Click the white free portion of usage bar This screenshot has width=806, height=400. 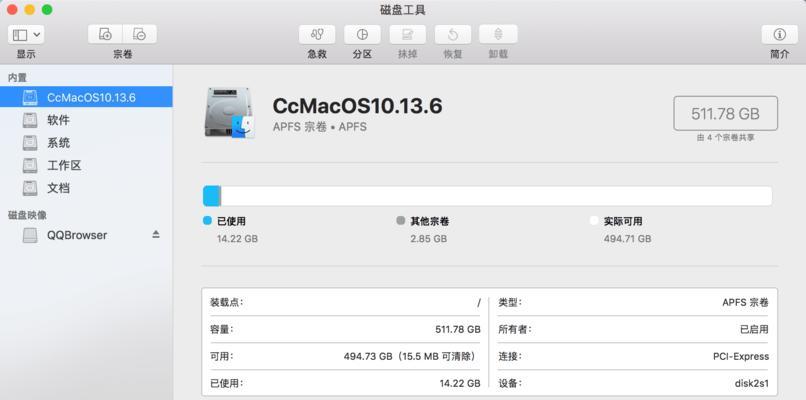coord(496,196)
